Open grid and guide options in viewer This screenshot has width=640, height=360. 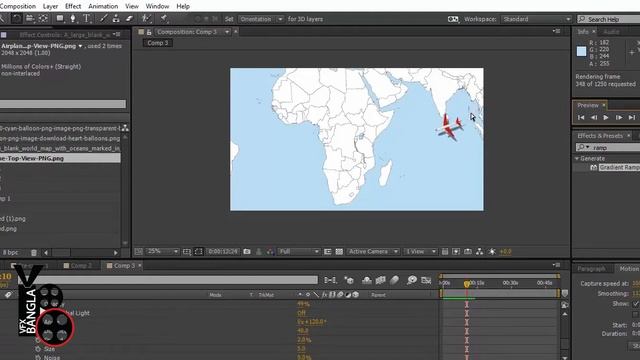click(187, 252)
